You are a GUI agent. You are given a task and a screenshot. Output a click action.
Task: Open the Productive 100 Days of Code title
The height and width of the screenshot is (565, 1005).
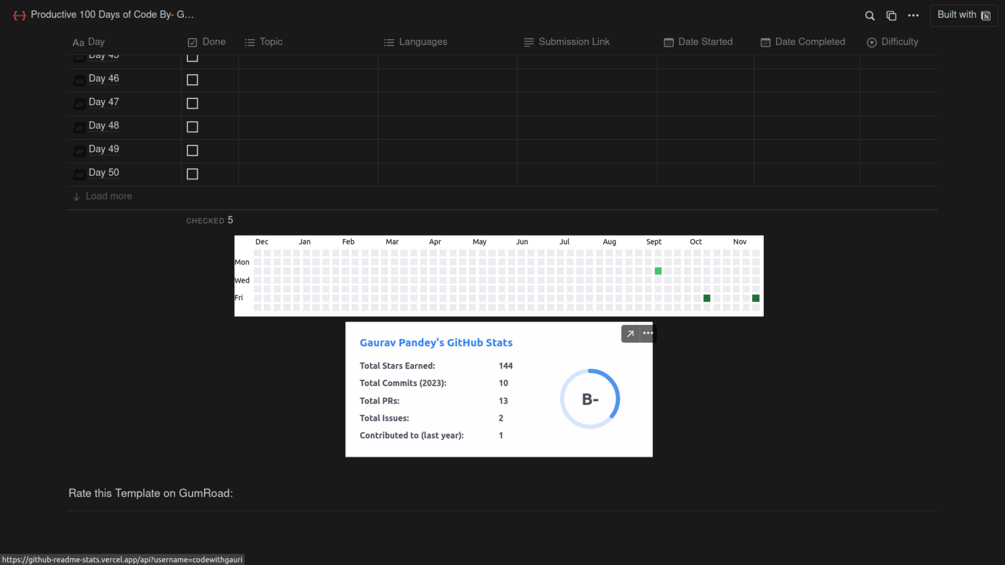point(112,15)
